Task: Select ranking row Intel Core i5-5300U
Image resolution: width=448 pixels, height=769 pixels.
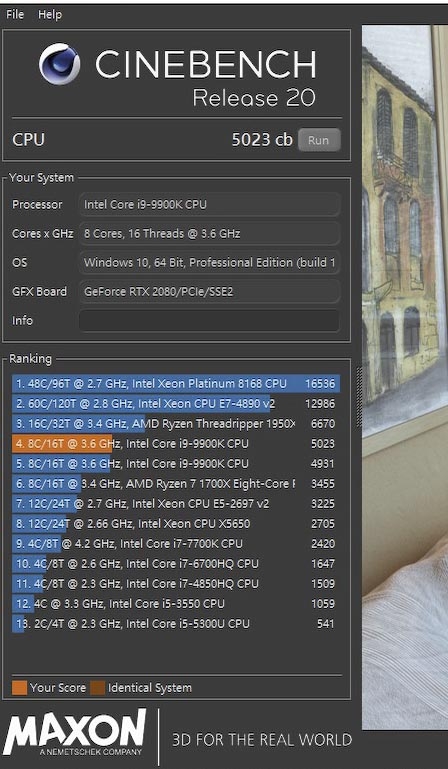Action: [x=176, y=624]
